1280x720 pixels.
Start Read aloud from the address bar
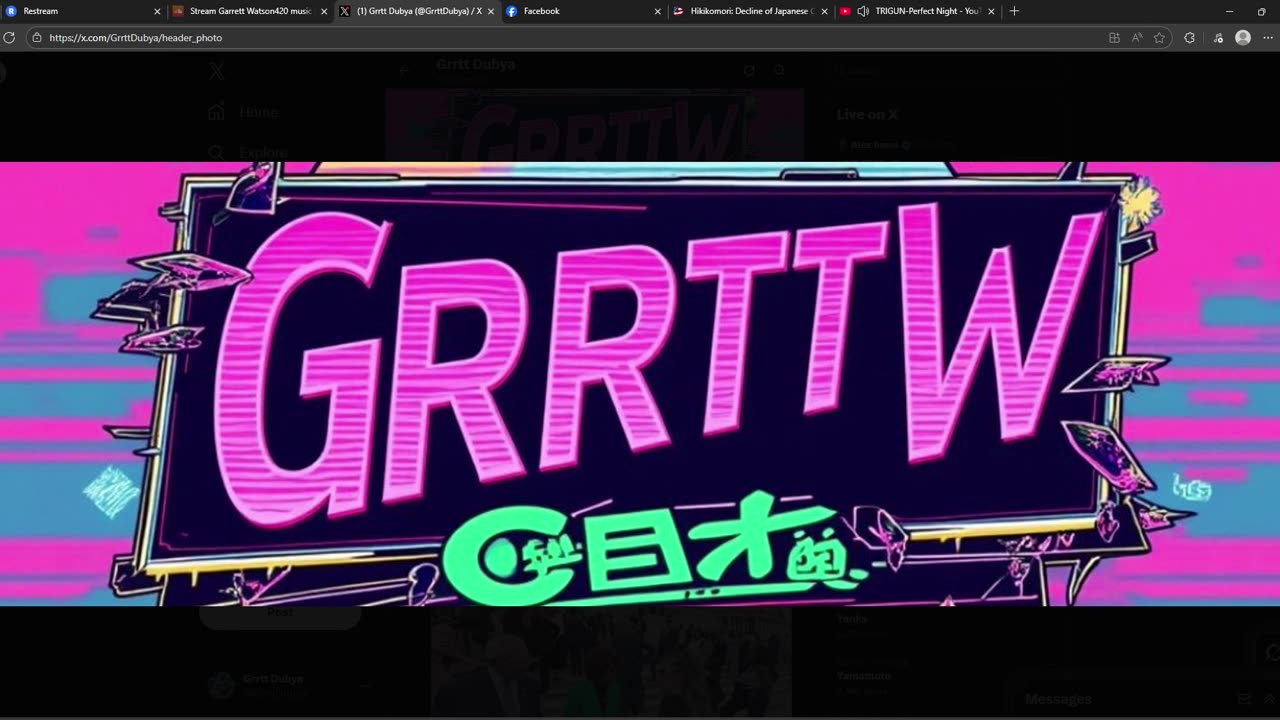pyautogui.click(x=1137, y=37)
